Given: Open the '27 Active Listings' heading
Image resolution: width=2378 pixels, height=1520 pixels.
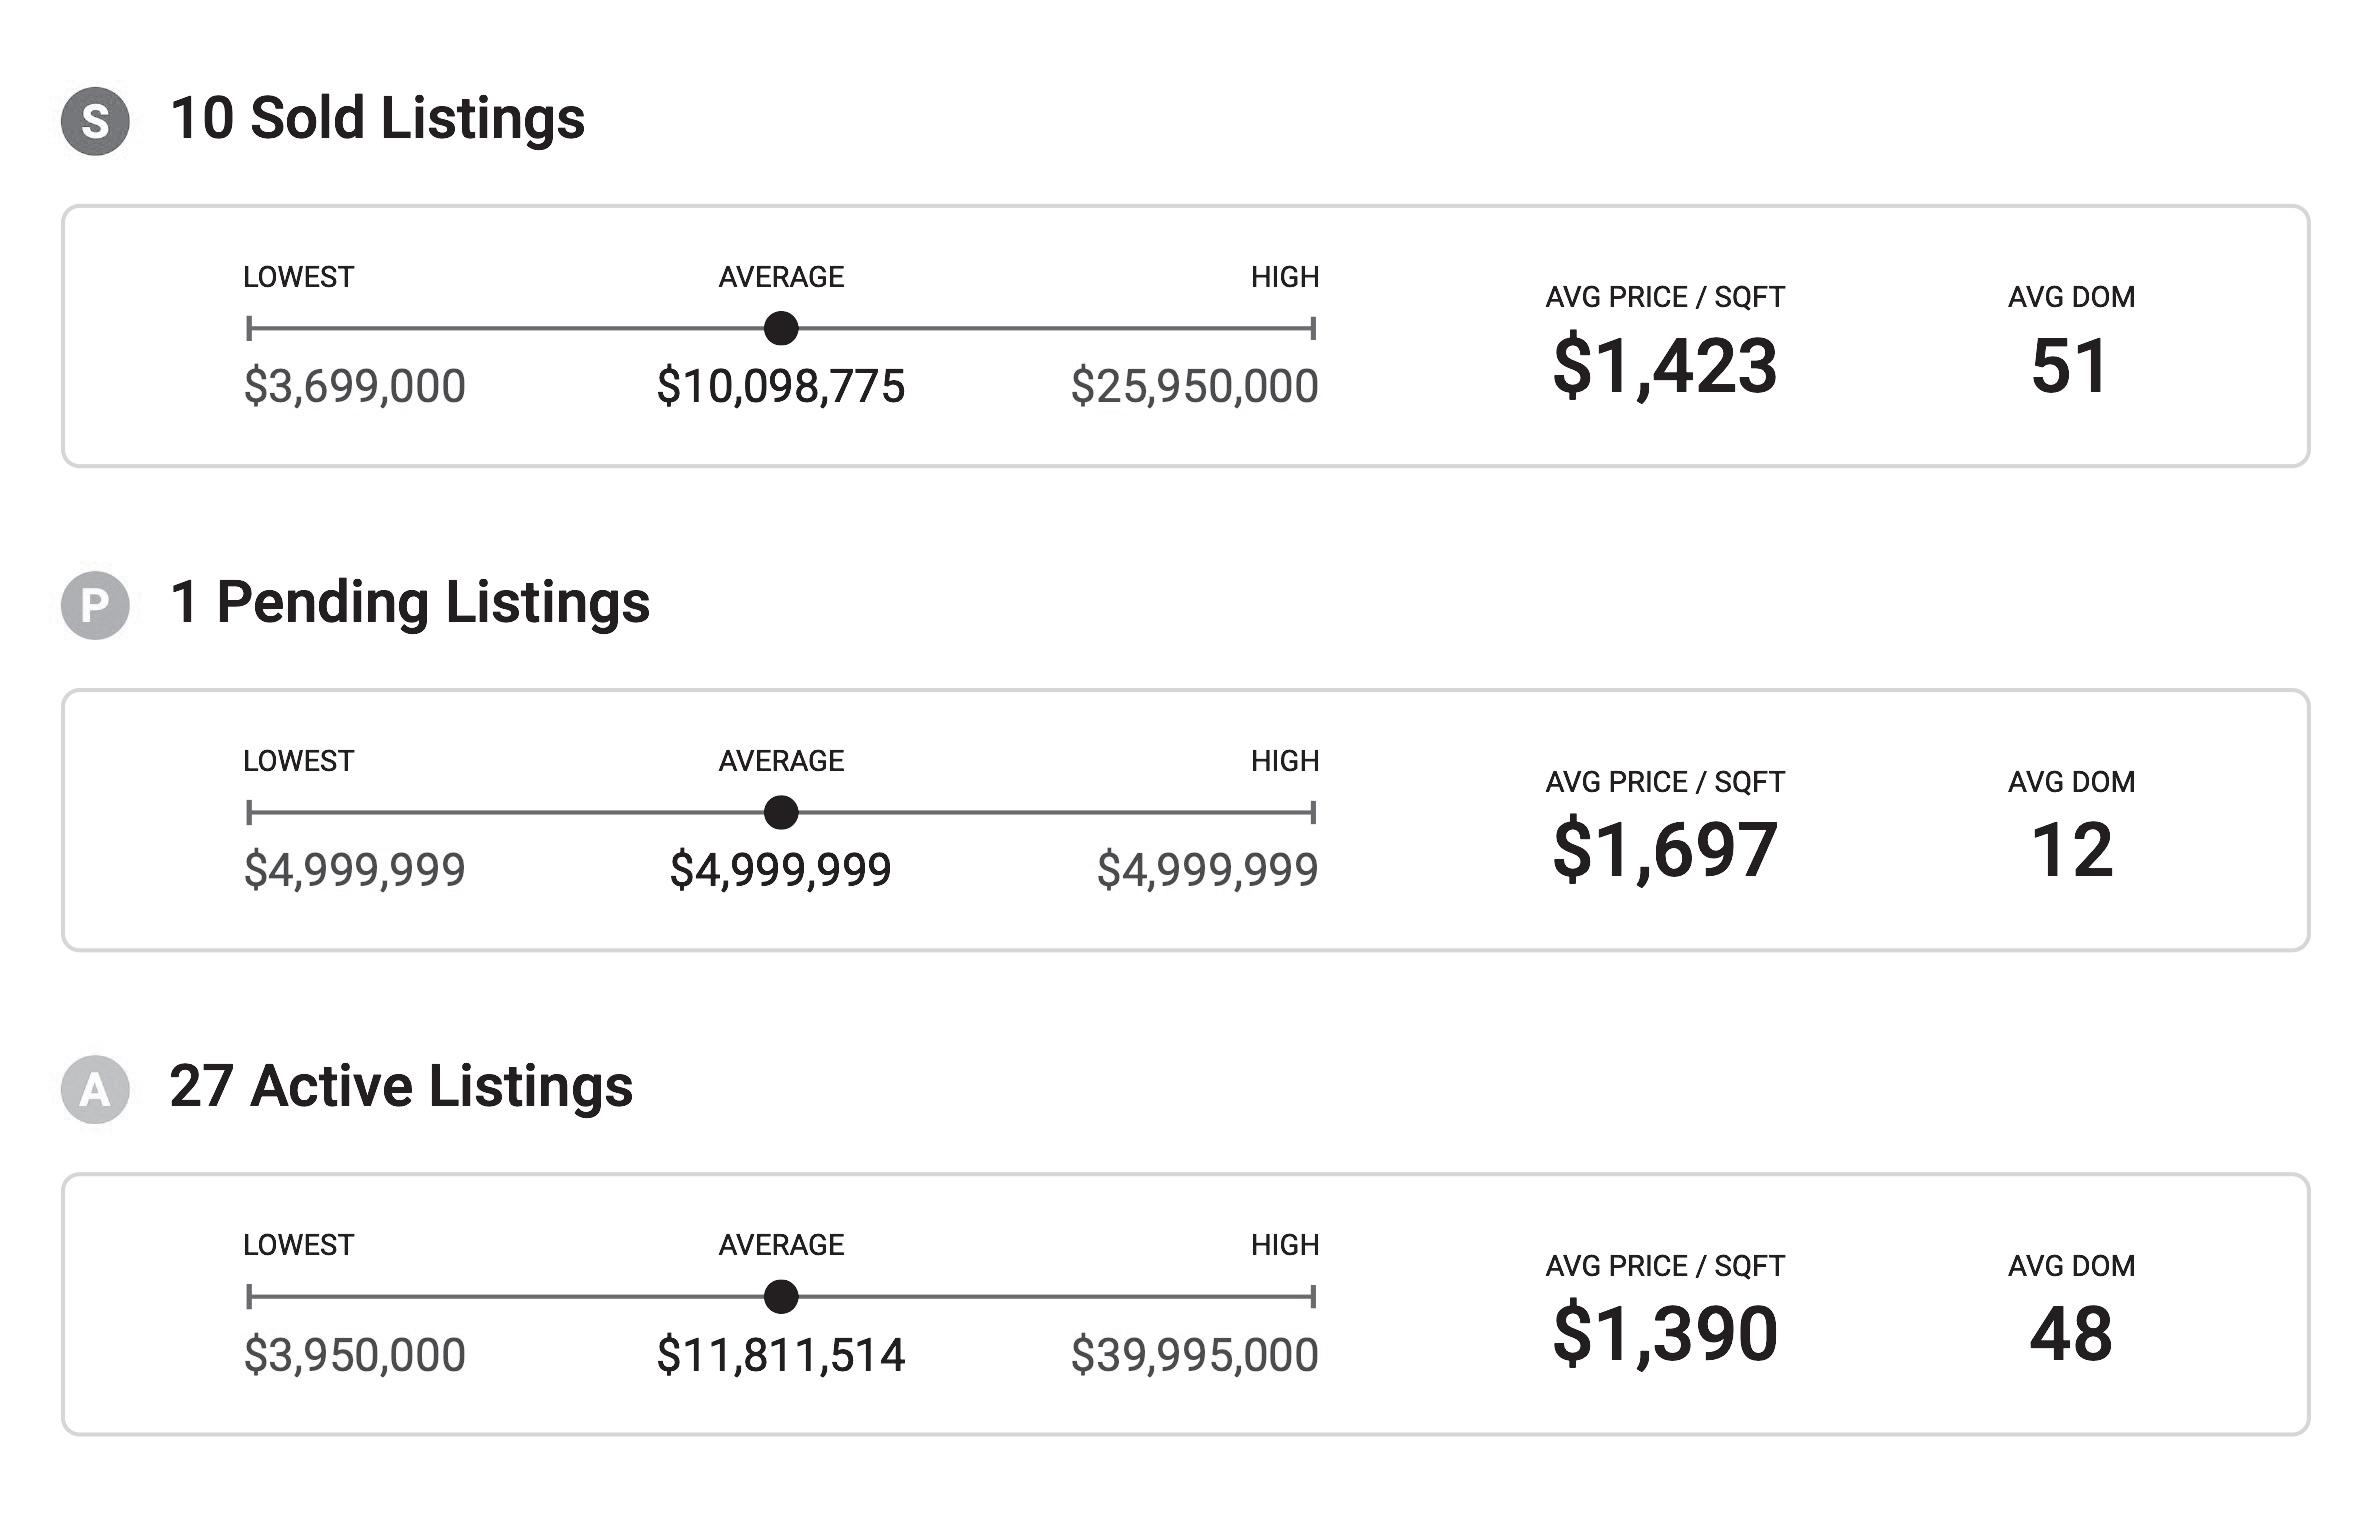Looking at the screenshot, I should [401, 1086].
